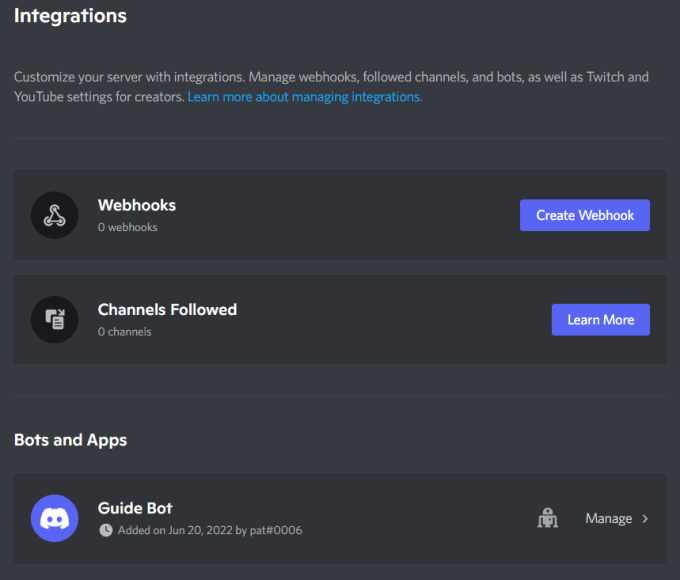Open the 'Learn more about managing integrations' link
Screen dimensions: 680x580
305,97
